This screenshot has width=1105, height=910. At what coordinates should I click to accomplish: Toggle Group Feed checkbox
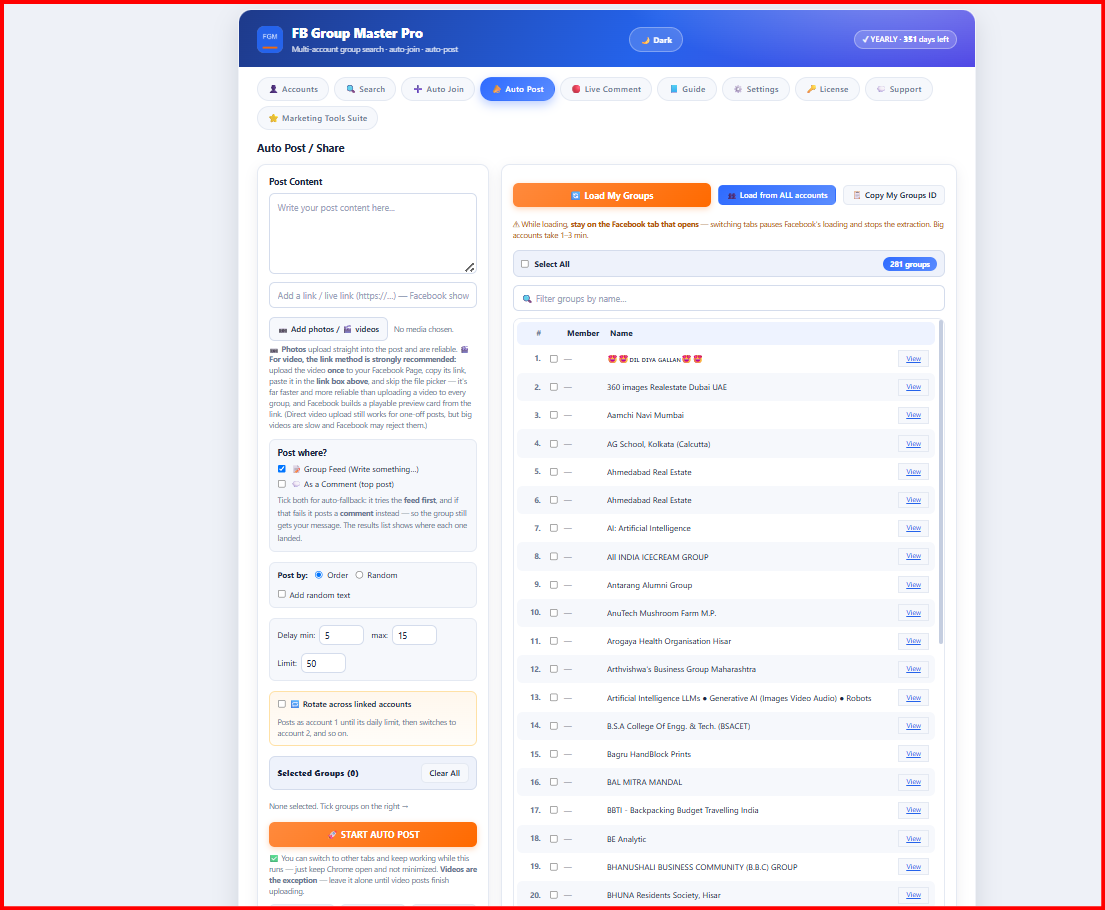[282, 469]
